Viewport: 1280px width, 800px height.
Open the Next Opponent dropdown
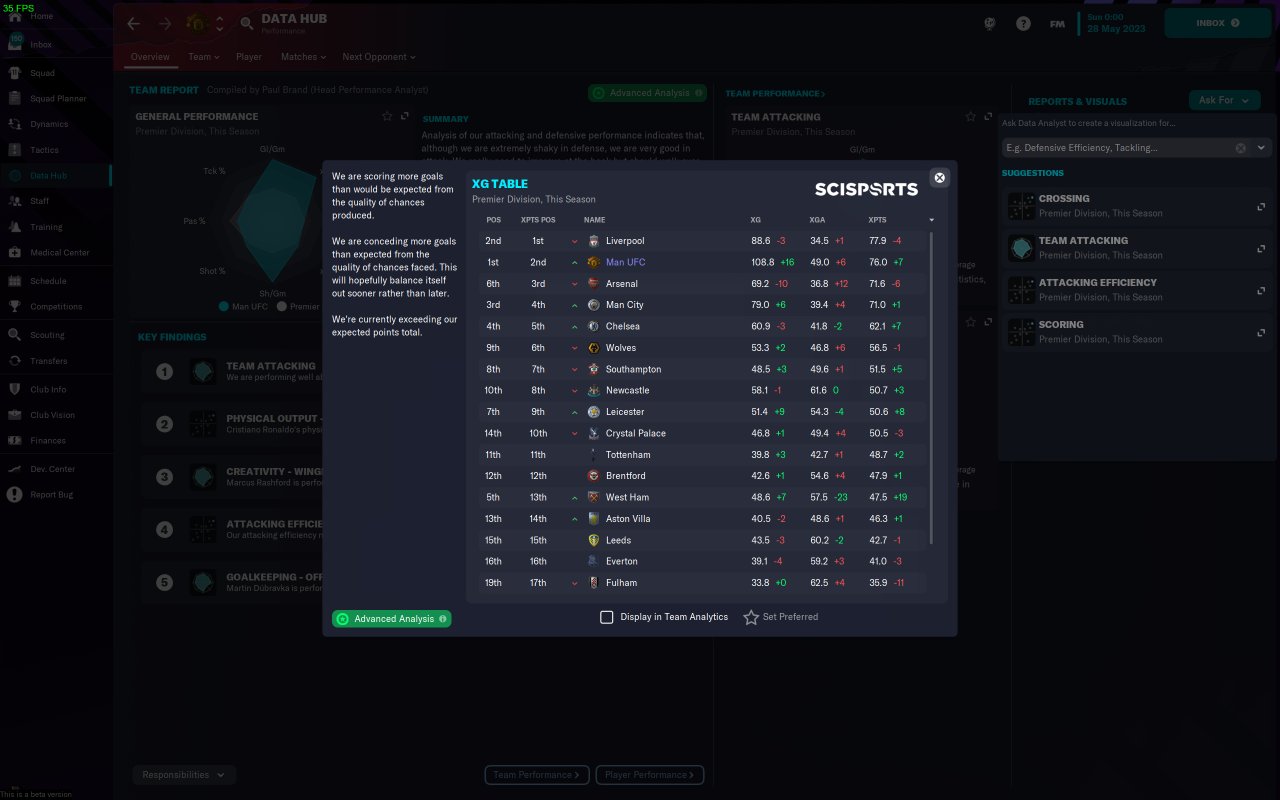(x=378, y=57)
